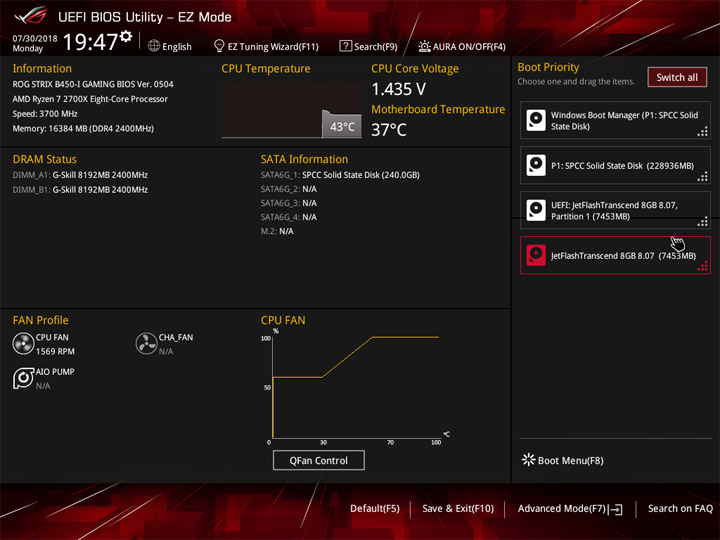This screenshot has width=720, height=540.
Task: Click SATA6G_4: N/A row
Action: pyautogui.click(x=289, y=217)
